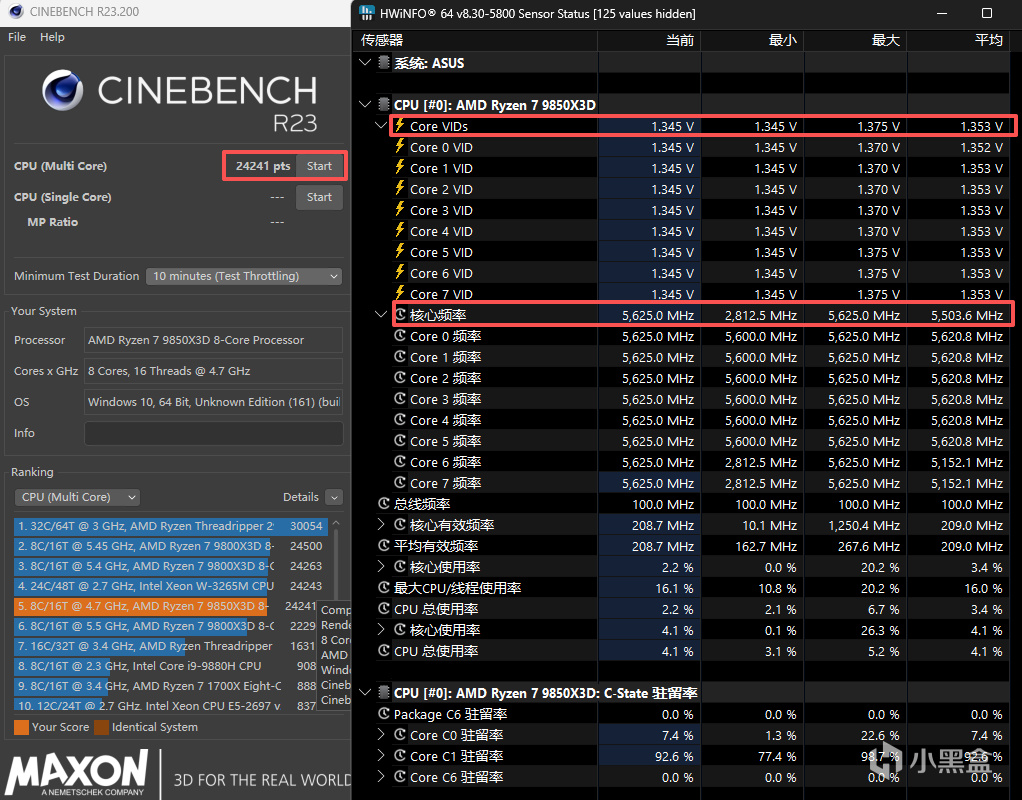Click the 平均 column header
1022x800 pixels.
(958, 40)
